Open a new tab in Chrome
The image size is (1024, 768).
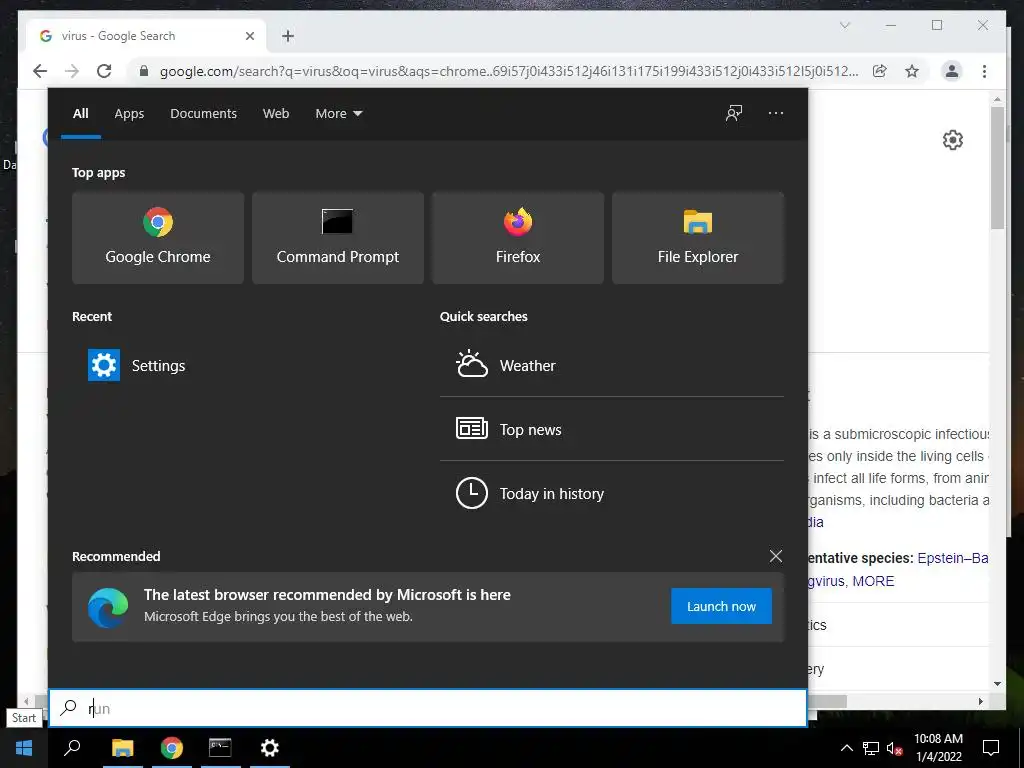pos(288,37)
